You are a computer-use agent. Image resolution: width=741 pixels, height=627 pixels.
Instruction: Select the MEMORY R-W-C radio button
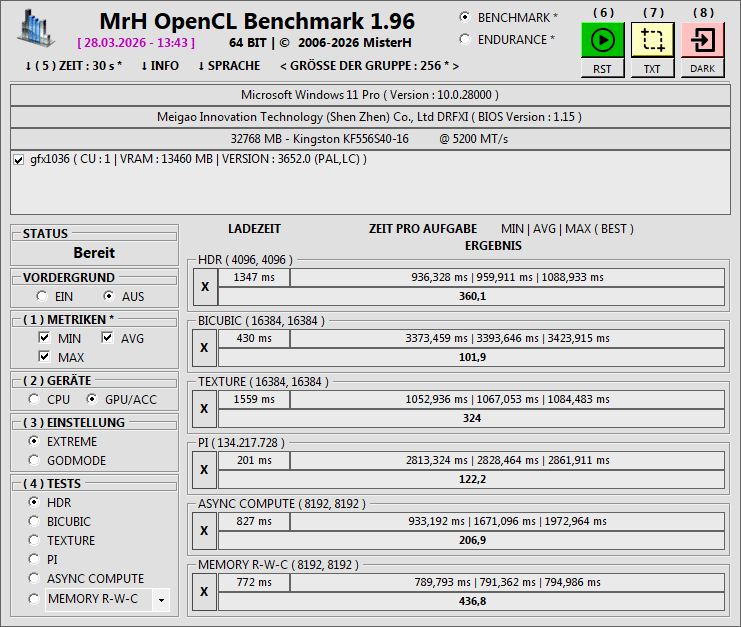(x=34, y=599)
